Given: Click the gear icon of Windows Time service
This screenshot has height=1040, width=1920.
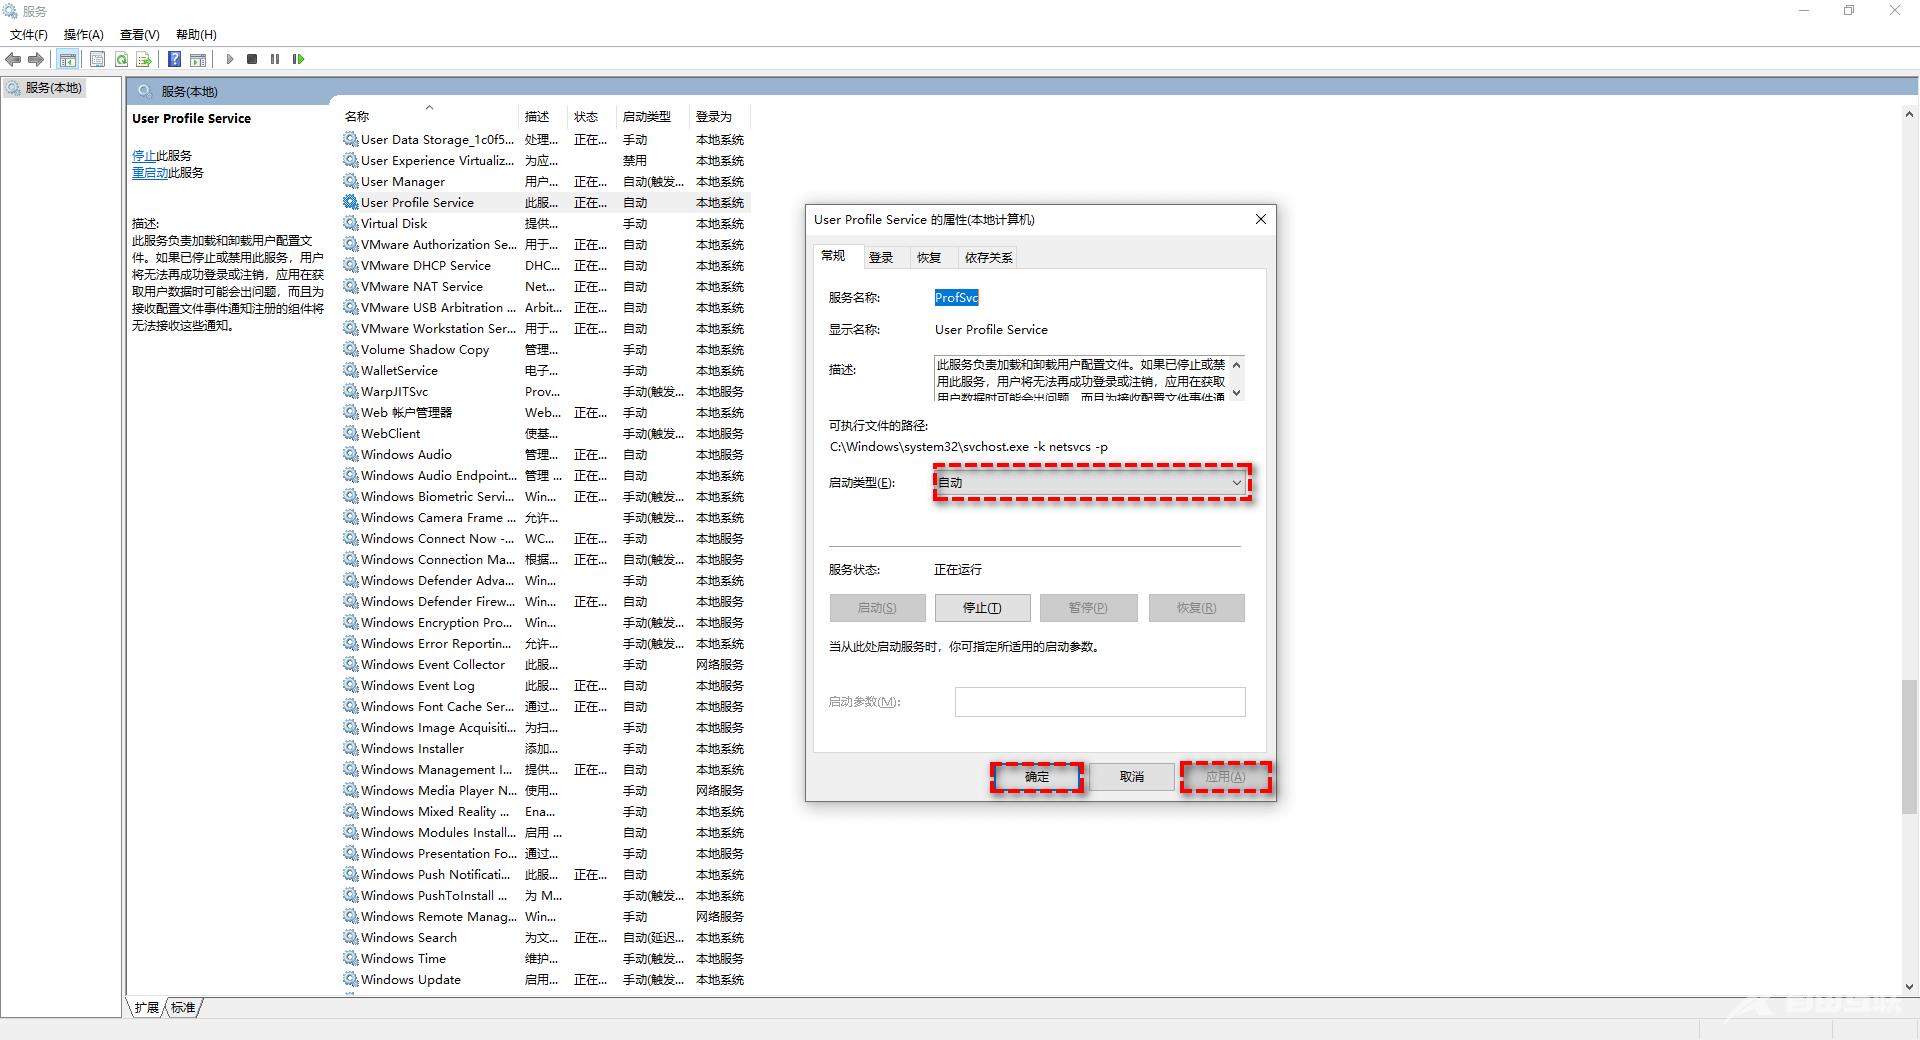Looking at the screenshot, I should click(350, 958).
